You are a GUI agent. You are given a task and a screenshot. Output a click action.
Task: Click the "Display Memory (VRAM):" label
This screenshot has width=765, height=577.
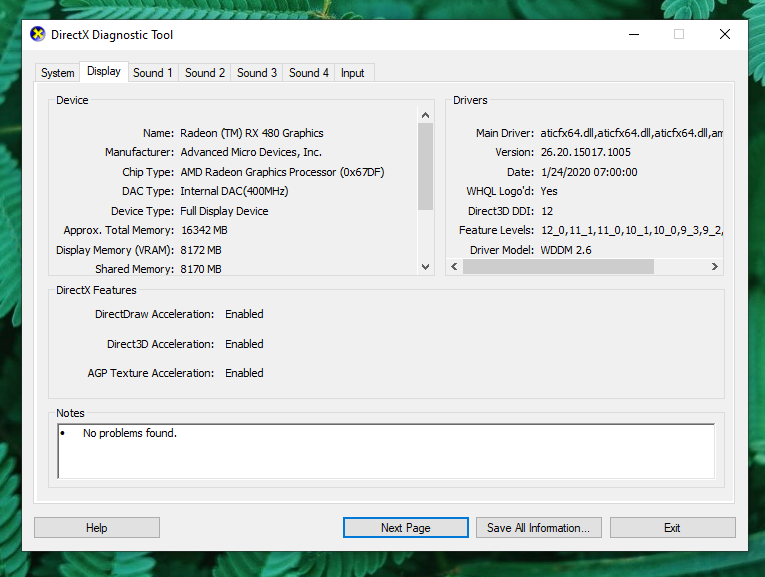pyautogui.click(x=115, y=250)
